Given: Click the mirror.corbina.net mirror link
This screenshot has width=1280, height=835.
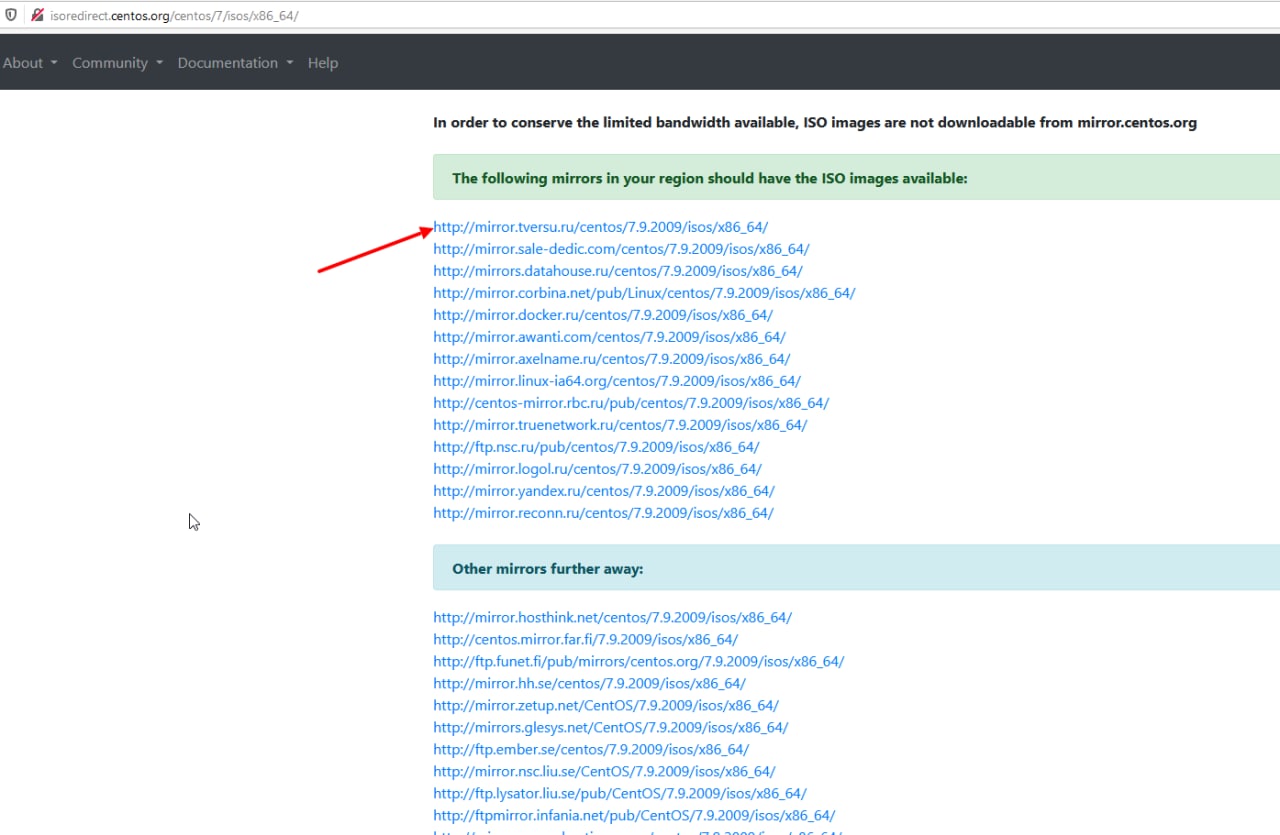Looking at the screenshot, I should point(644,293).
